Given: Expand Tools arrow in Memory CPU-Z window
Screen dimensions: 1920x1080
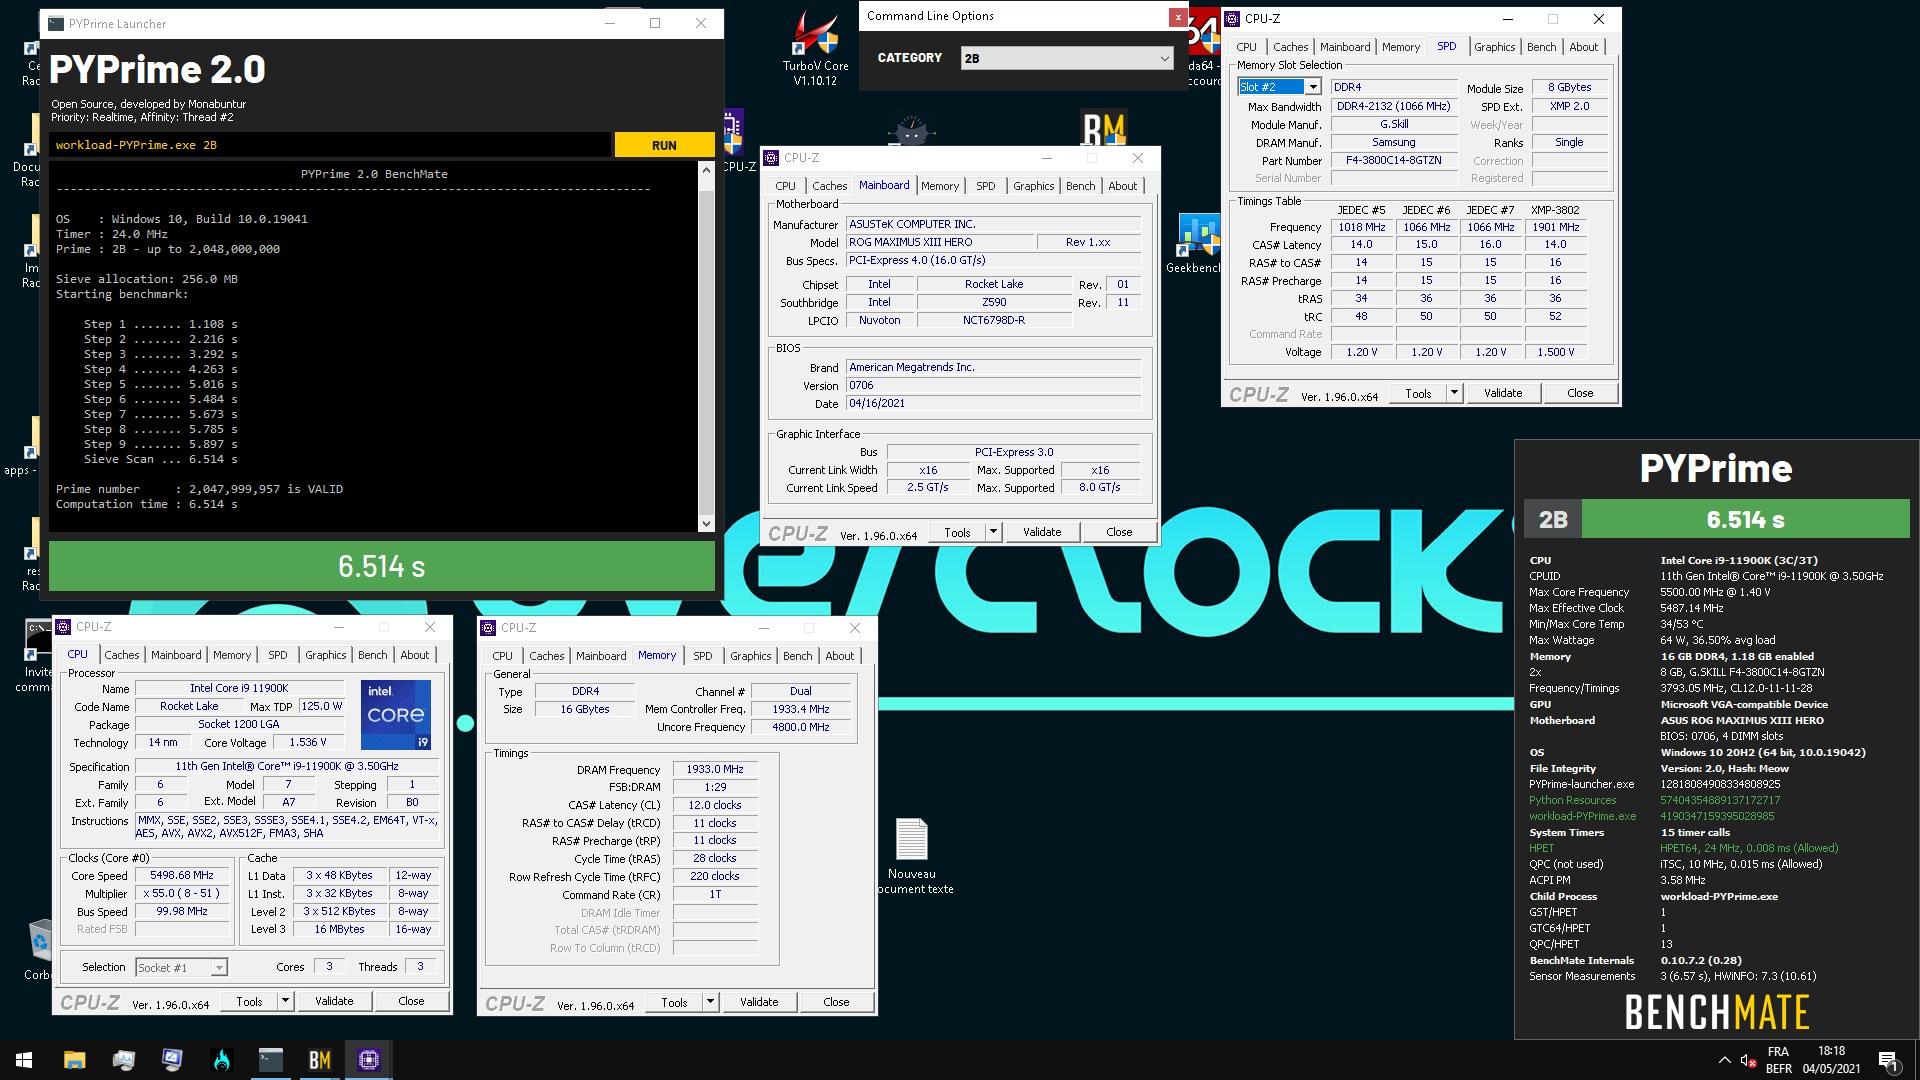Looking at the screenshot, I should (711, 1002).
